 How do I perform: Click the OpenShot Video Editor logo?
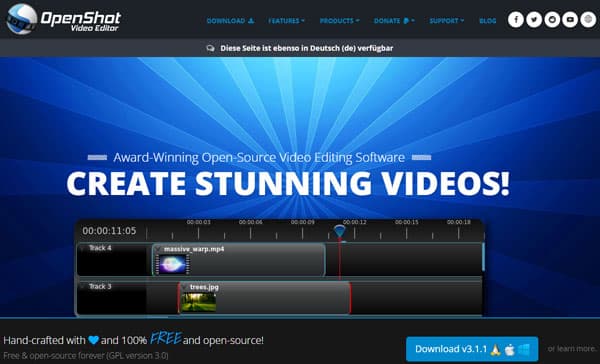pos(64,19)
